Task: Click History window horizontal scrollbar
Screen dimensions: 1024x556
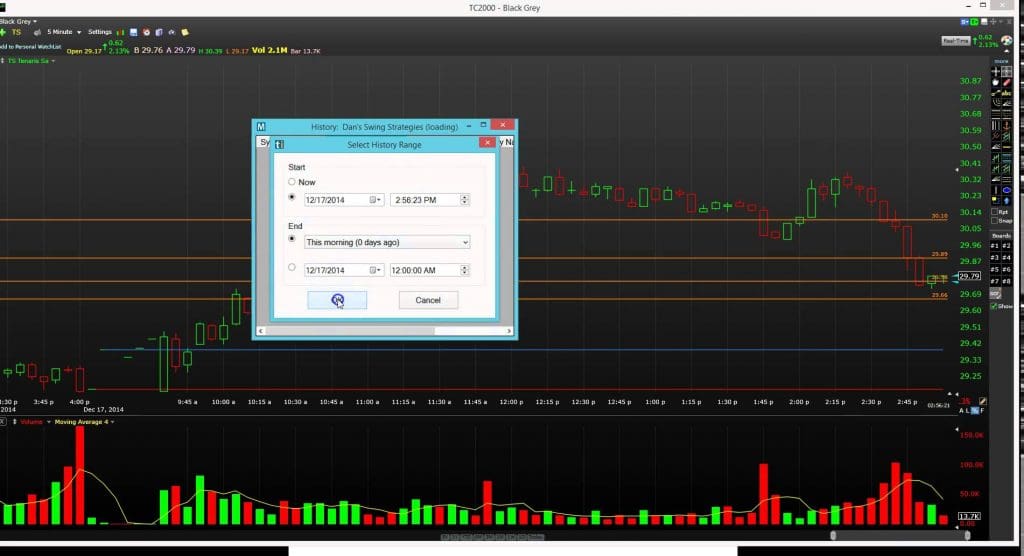Action: click(385, 331)
